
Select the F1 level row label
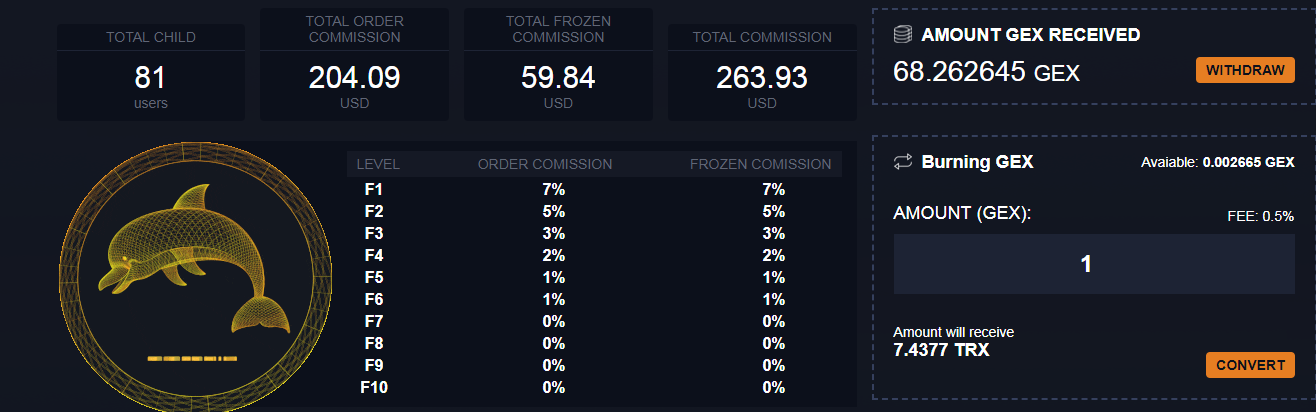[x=374, y=189]
